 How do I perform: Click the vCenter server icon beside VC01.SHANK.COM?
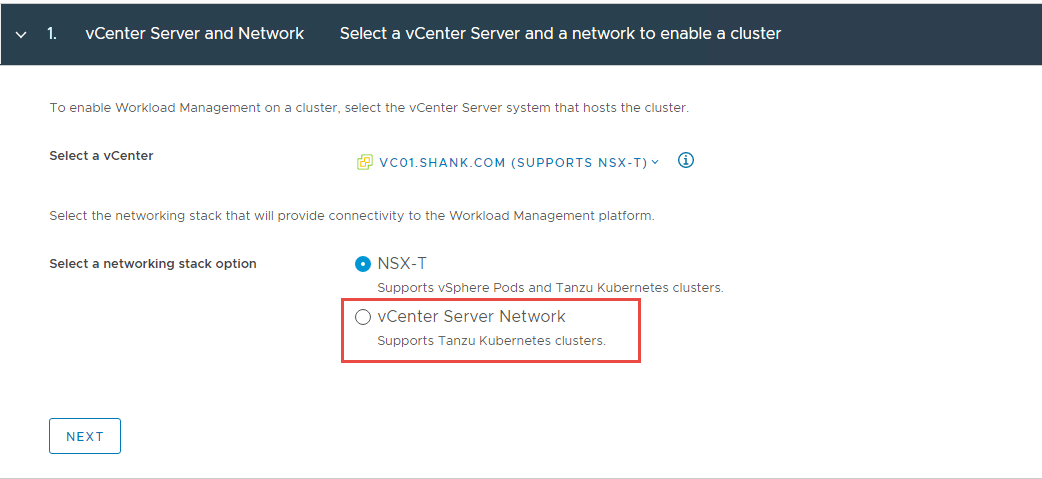tap(364, 162)
